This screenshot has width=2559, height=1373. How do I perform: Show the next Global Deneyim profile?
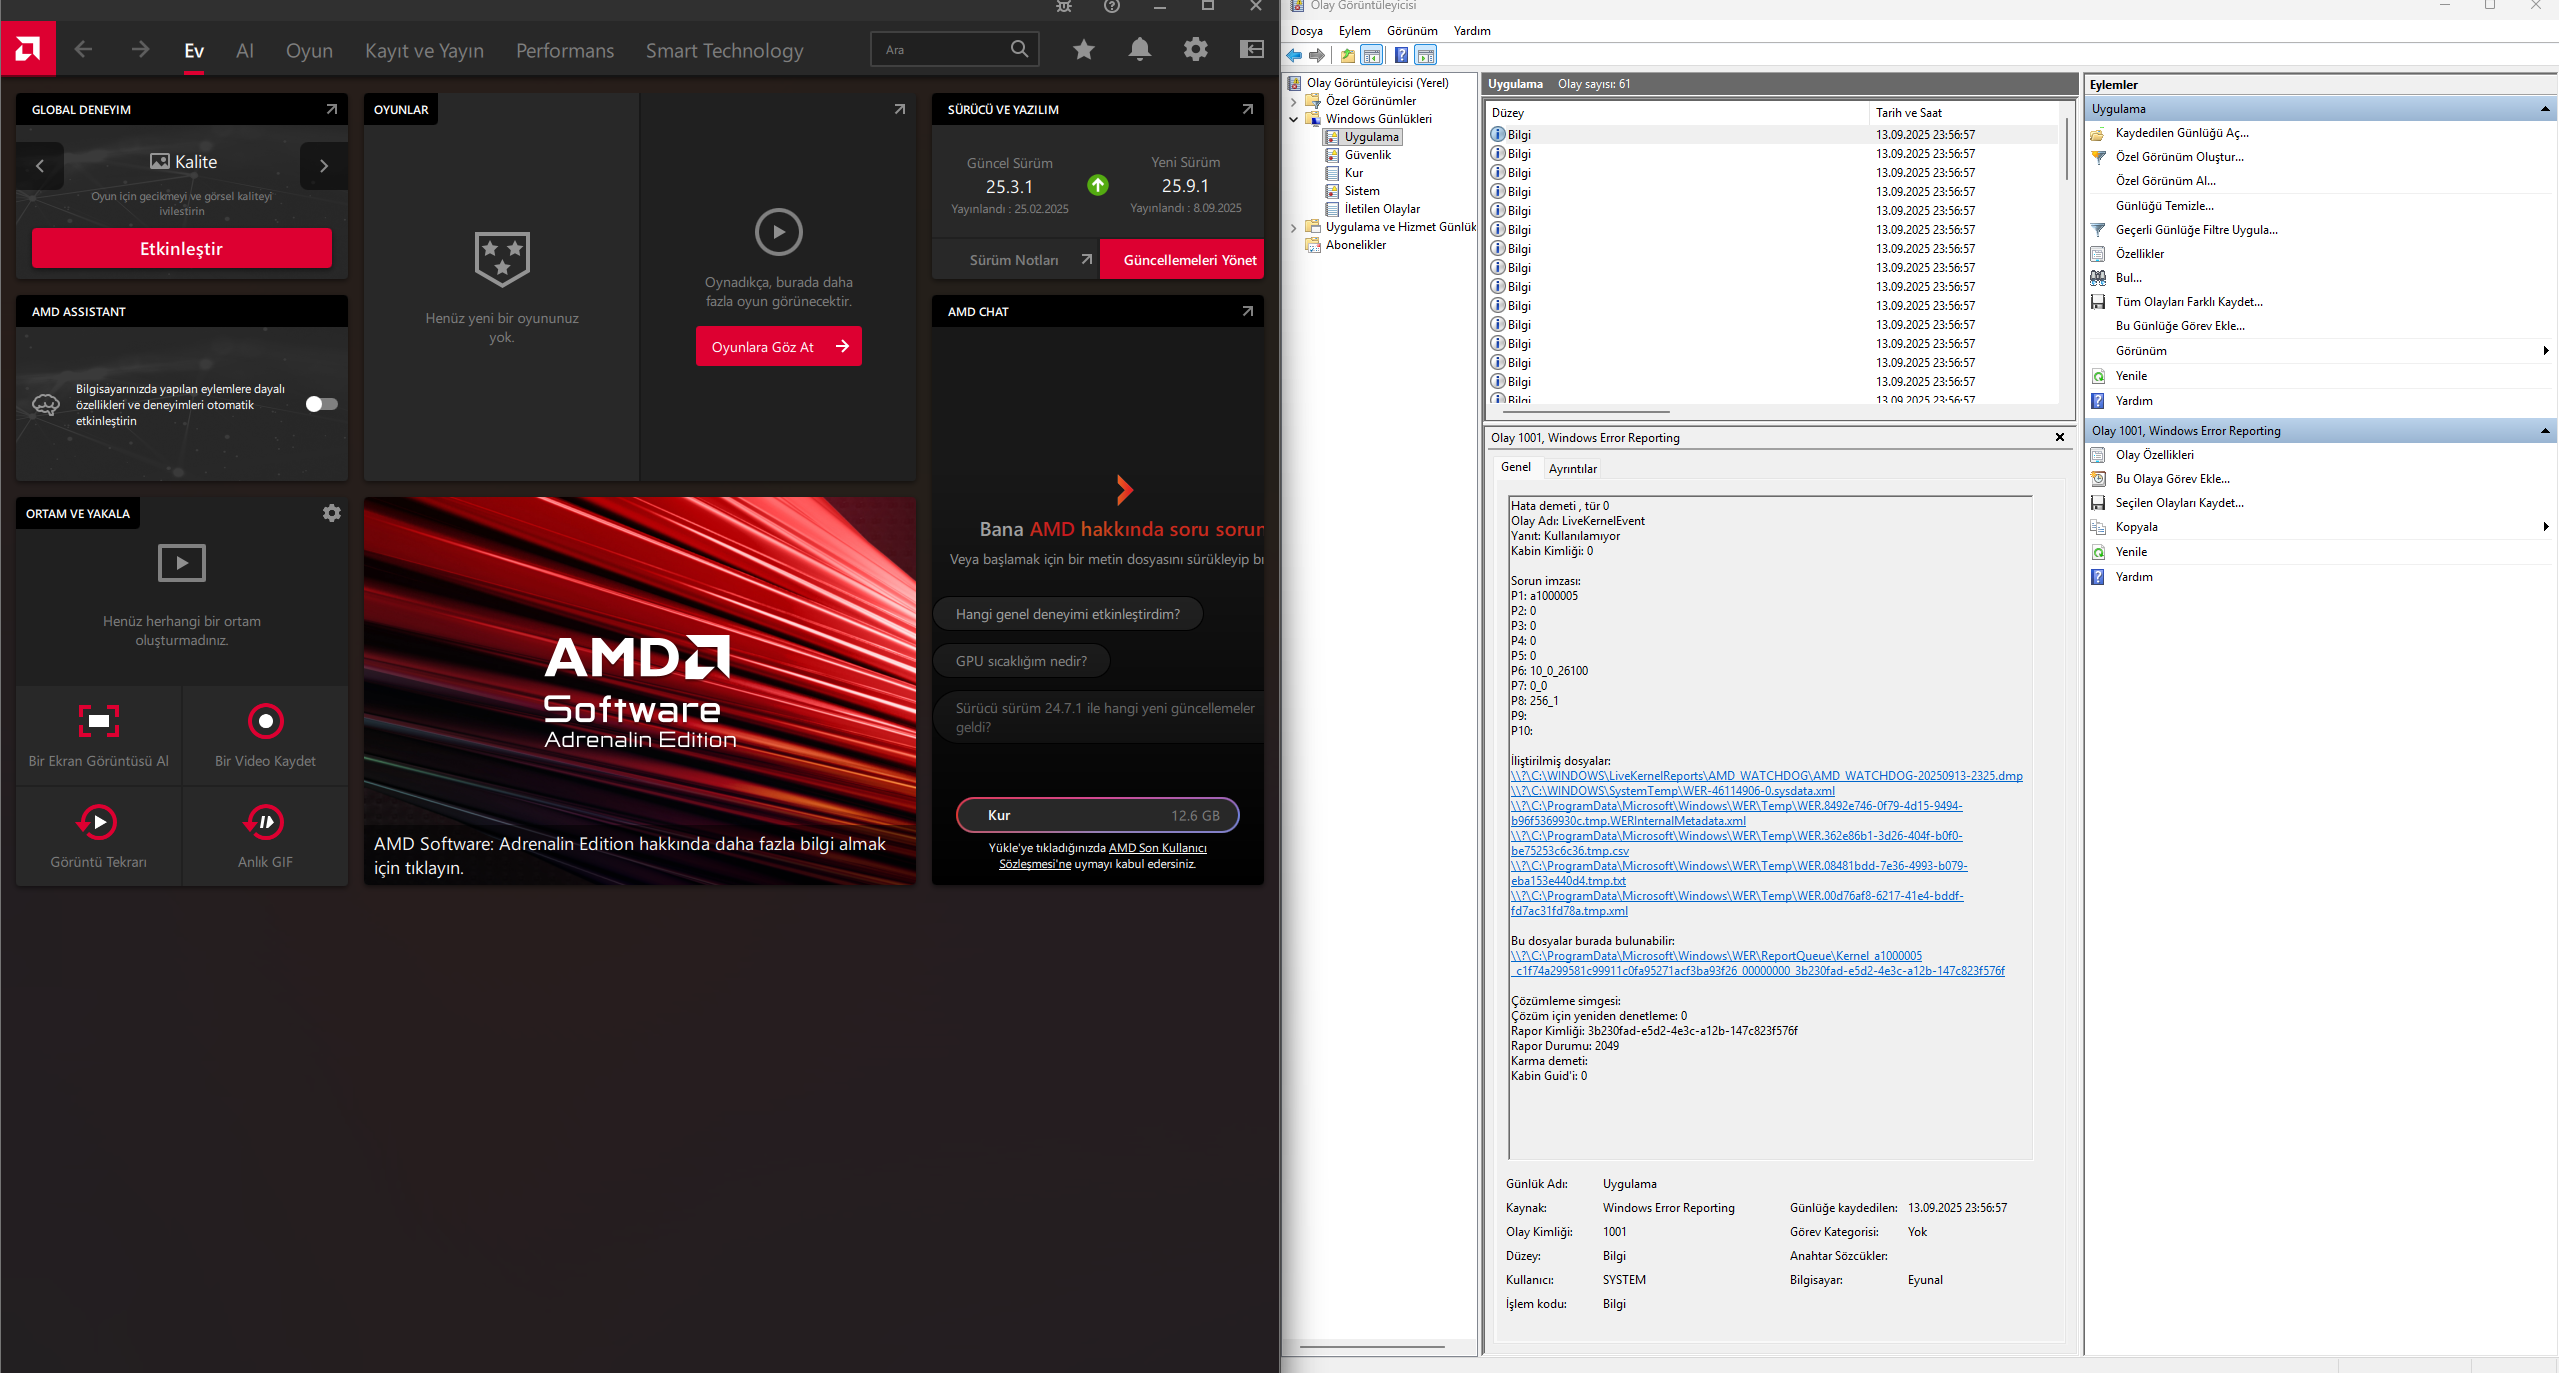coord(324,166)
